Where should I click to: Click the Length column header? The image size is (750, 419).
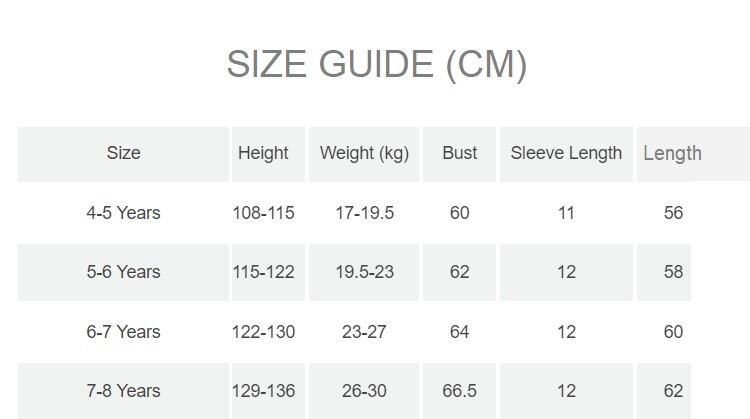(672, 153)
